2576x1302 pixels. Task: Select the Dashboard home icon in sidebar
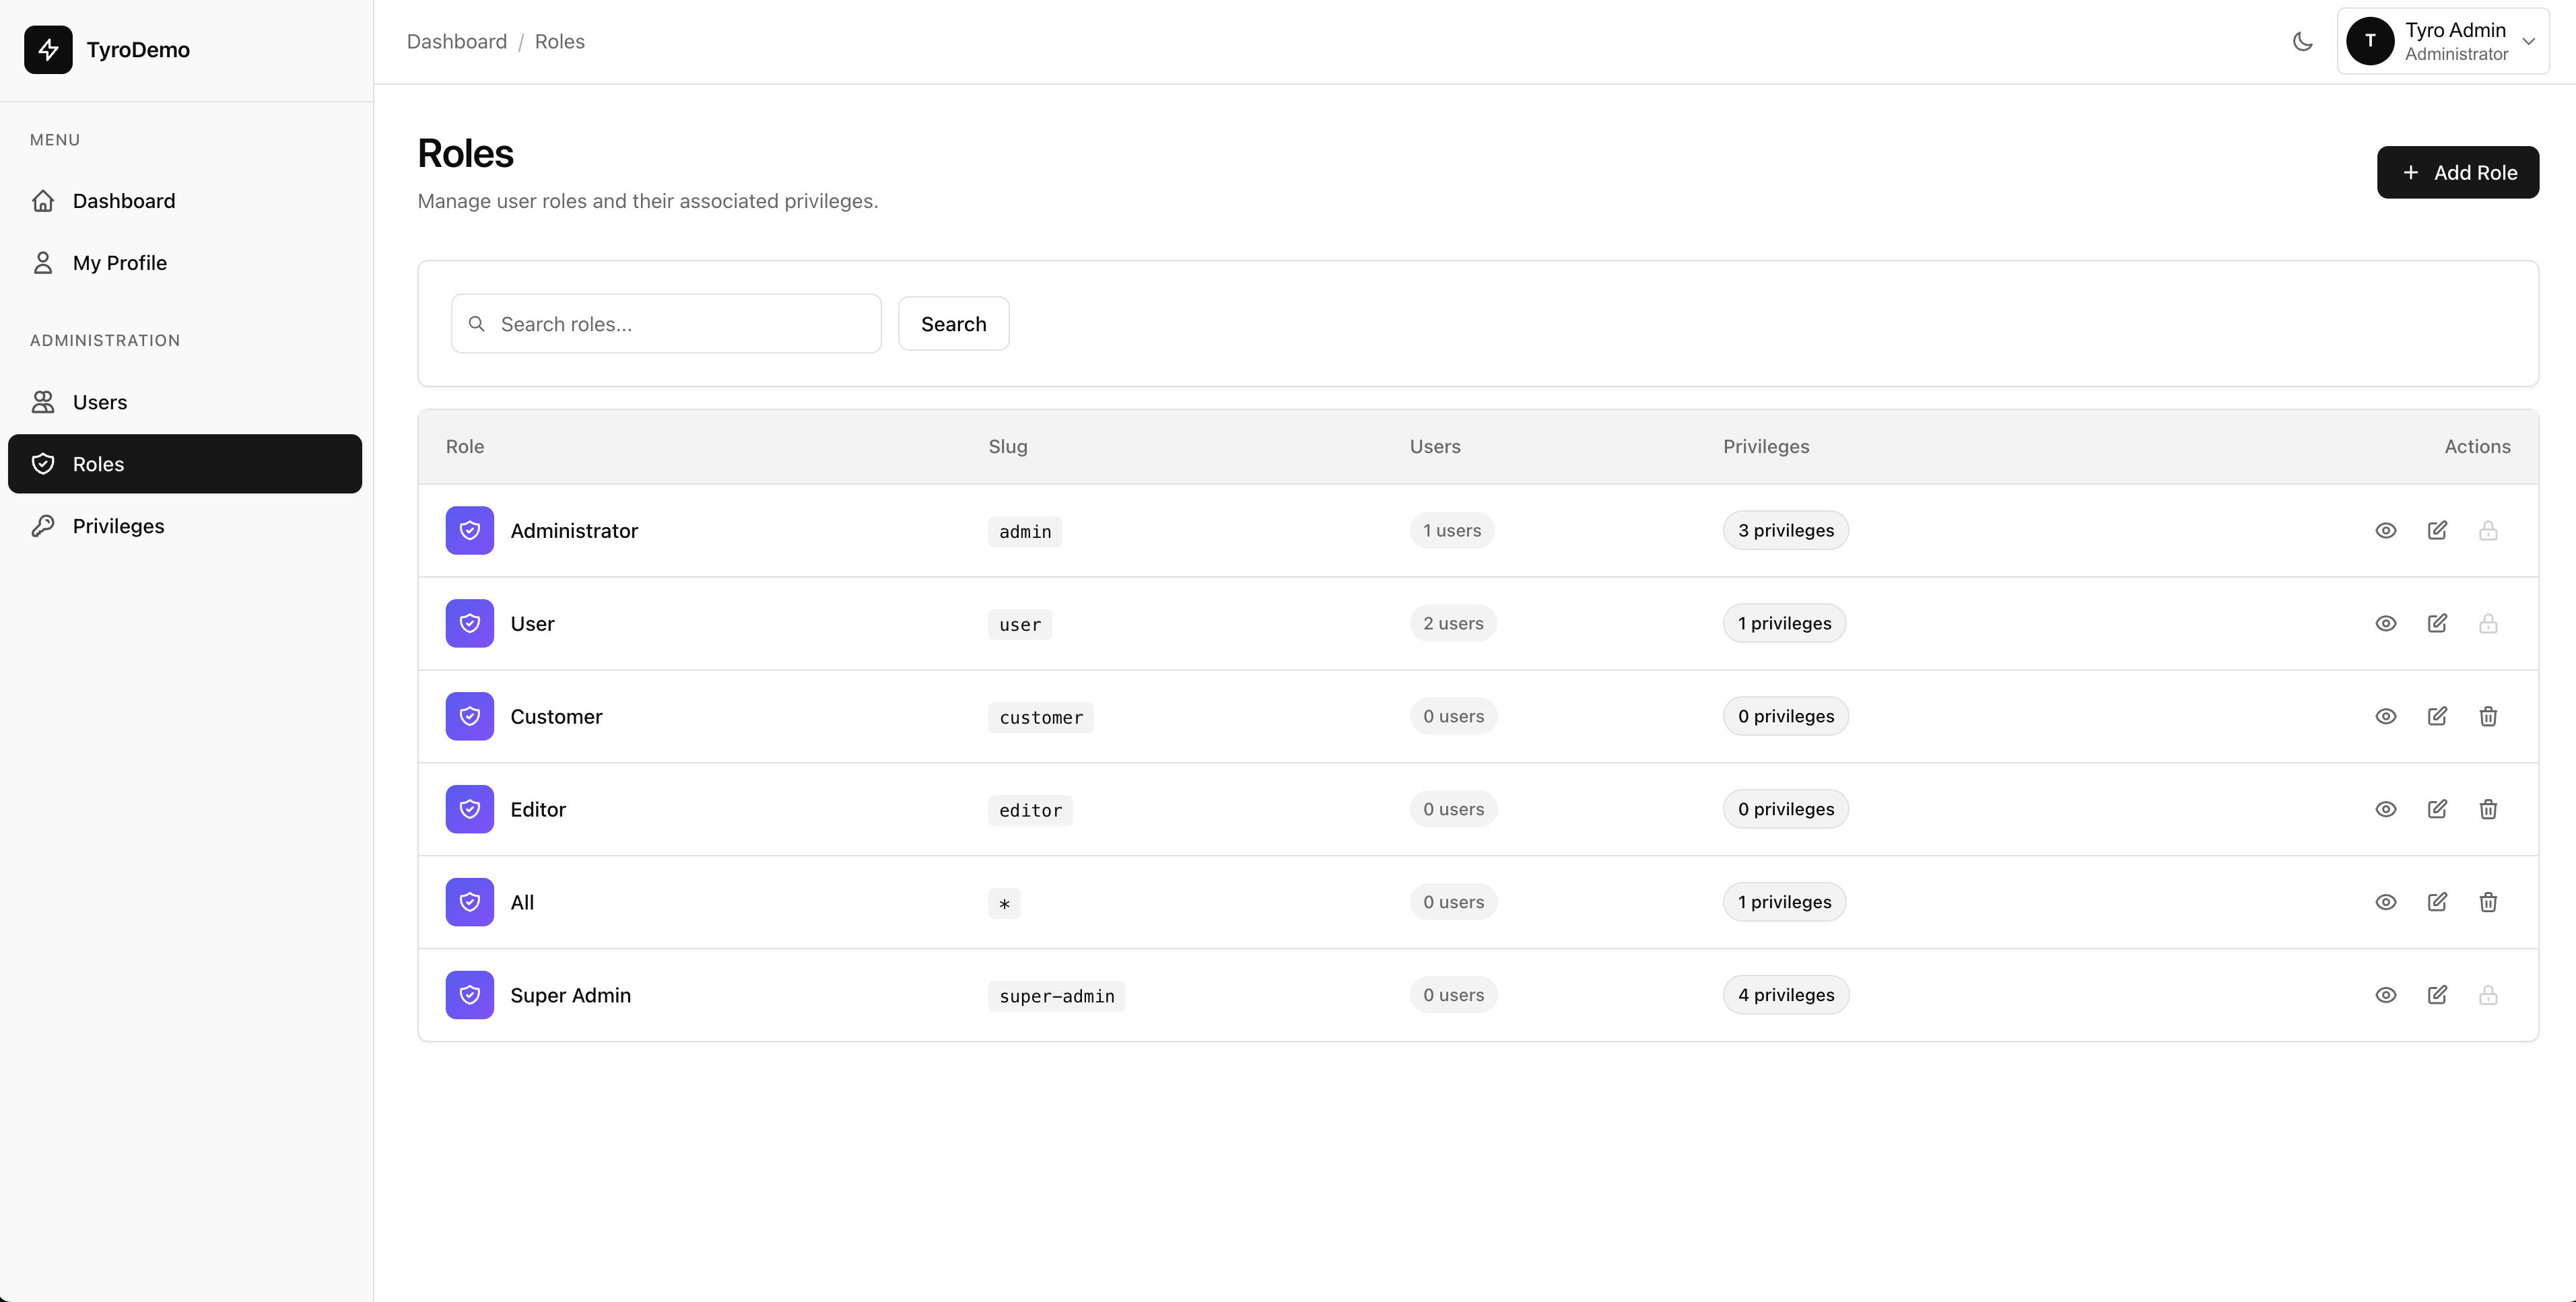click(43, 200)
